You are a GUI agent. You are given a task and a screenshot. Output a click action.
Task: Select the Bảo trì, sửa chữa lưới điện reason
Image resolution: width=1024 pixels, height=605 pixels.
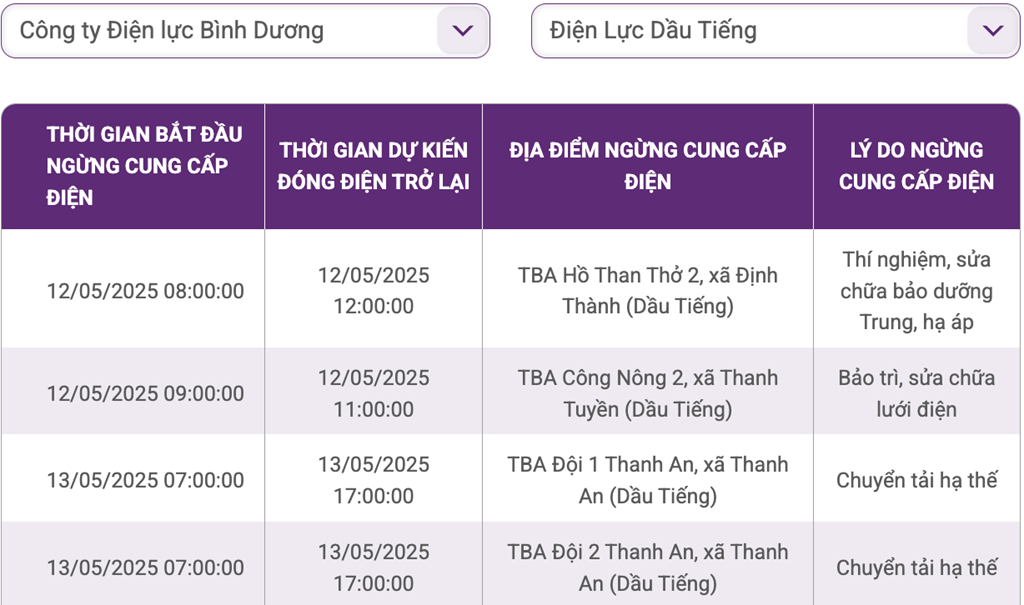(x=917, y=393)
